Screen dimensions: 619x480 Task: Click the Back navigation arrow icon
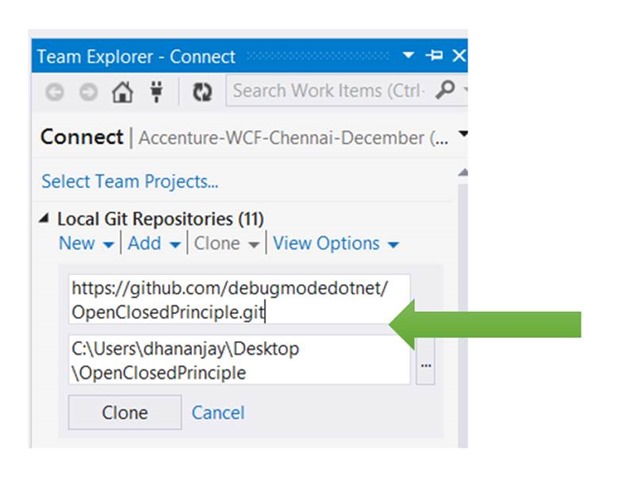(x=54, y=92)
